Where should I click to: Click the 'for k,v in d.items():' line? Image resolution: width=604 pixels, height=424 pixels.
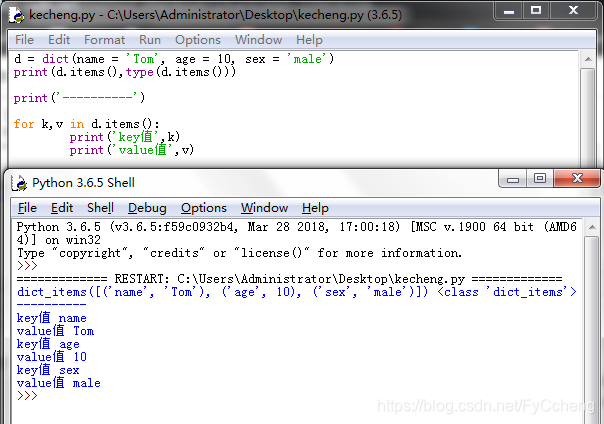pos(86,124)
